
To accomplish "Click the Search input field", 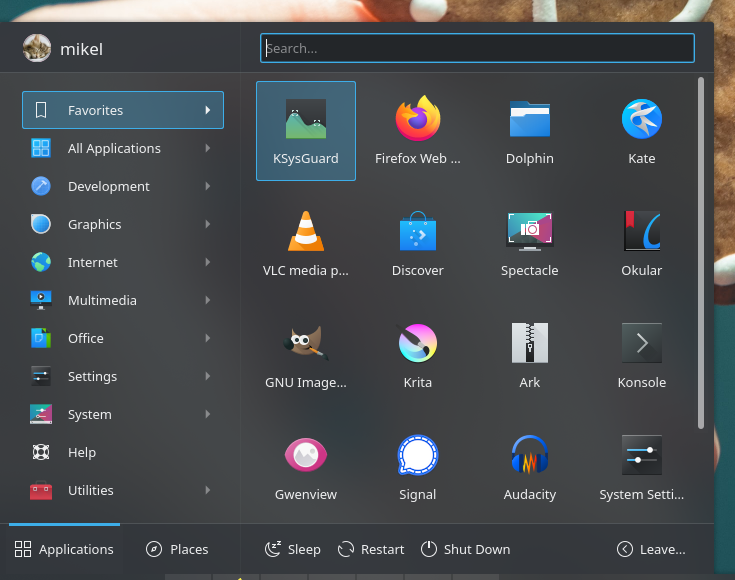I will click(477, 48).
